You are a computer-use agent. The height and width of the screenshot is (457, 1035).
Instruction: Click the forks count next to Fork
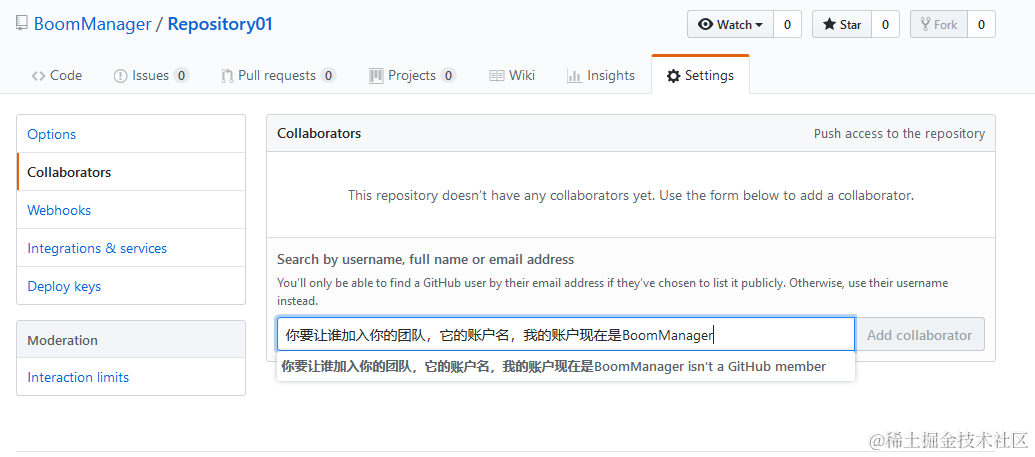pyautogui.click(x=982, y=24)
